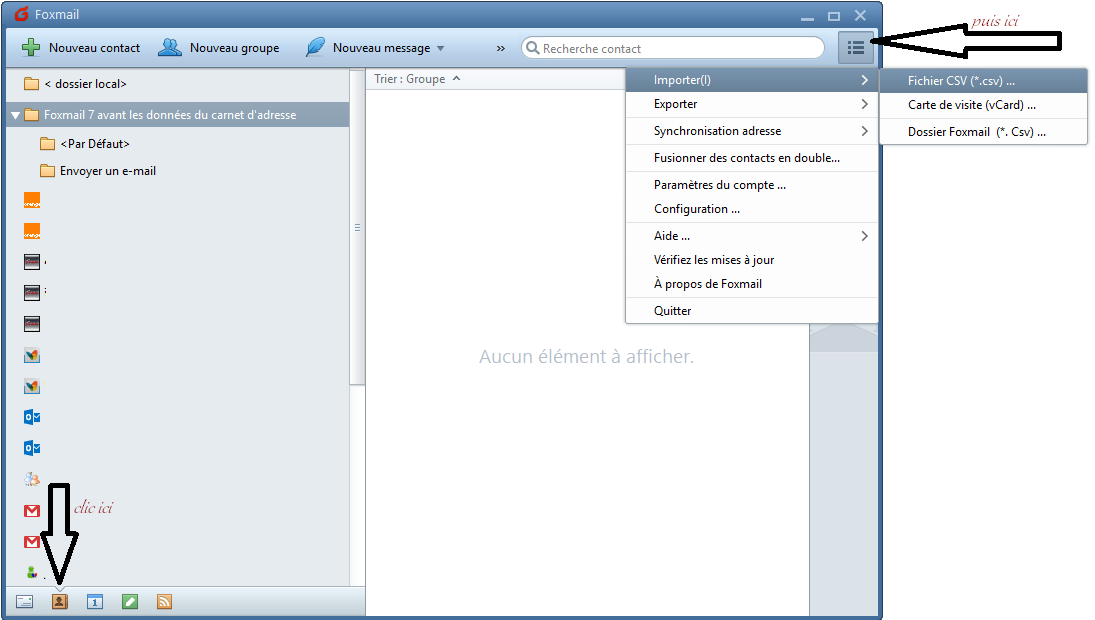This screenshot has width=1095, height=620.
Task: Open the main menu list icon
Action: click(855, 48)
